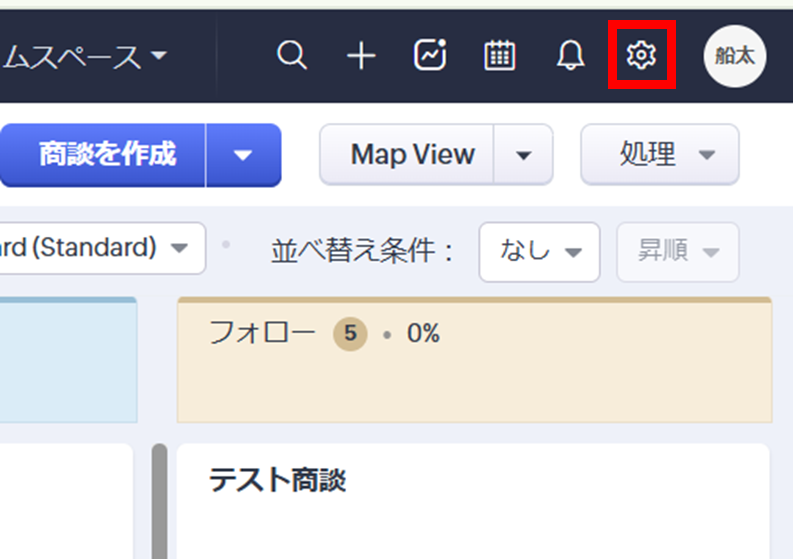Switch to Map View

coord(410,155)
